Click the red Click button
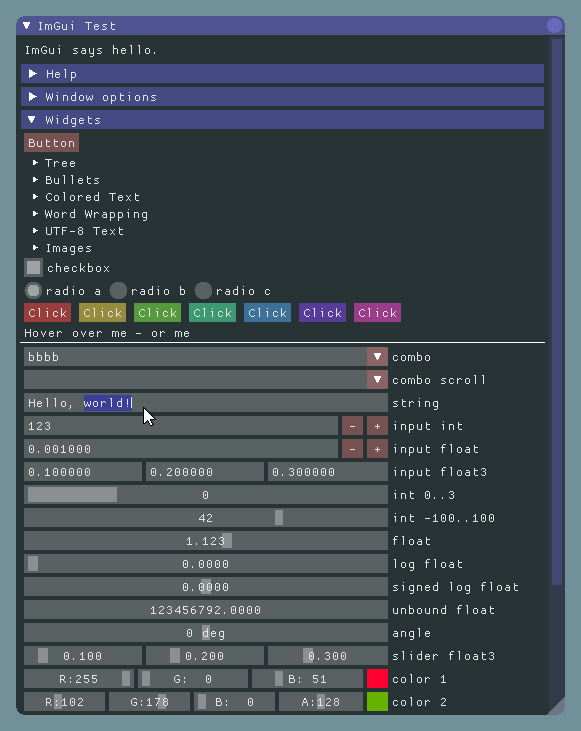The width and height of the screenshot is (581, 731). tap(47, 312)
